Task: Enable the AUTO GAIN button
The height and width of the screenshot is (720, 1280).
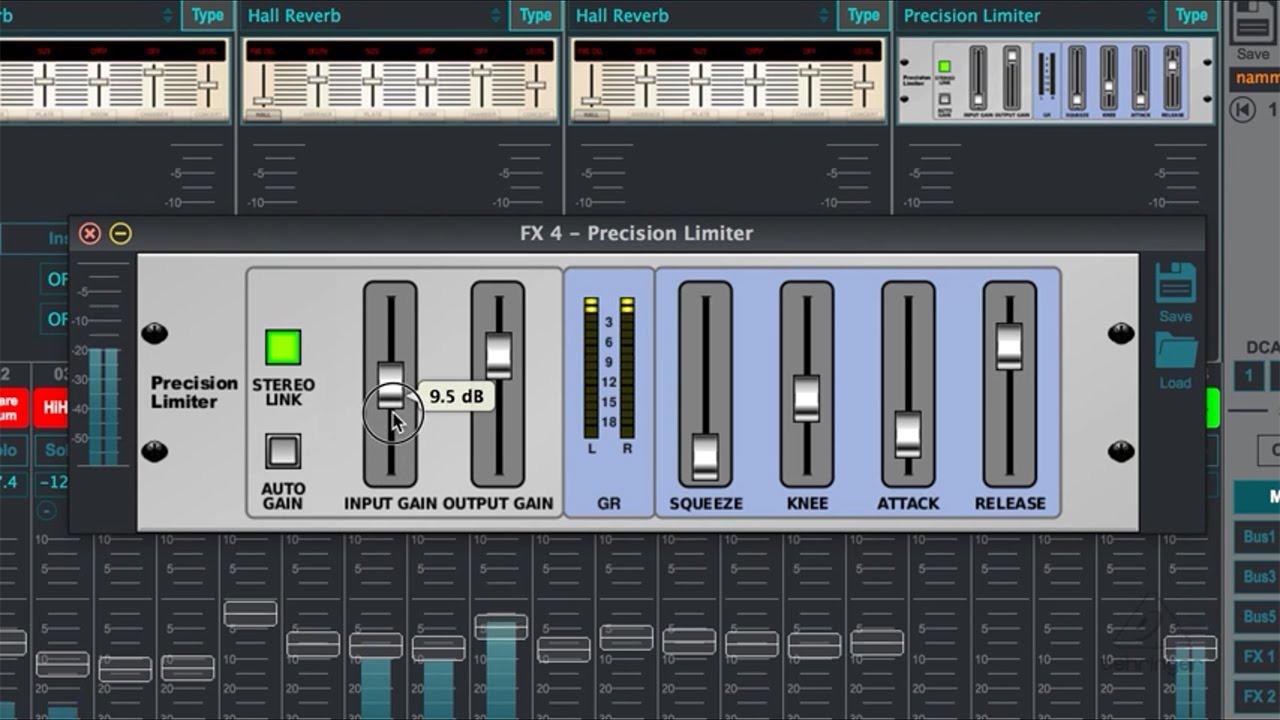Action: pyautogui.click(x=283, y=451)
